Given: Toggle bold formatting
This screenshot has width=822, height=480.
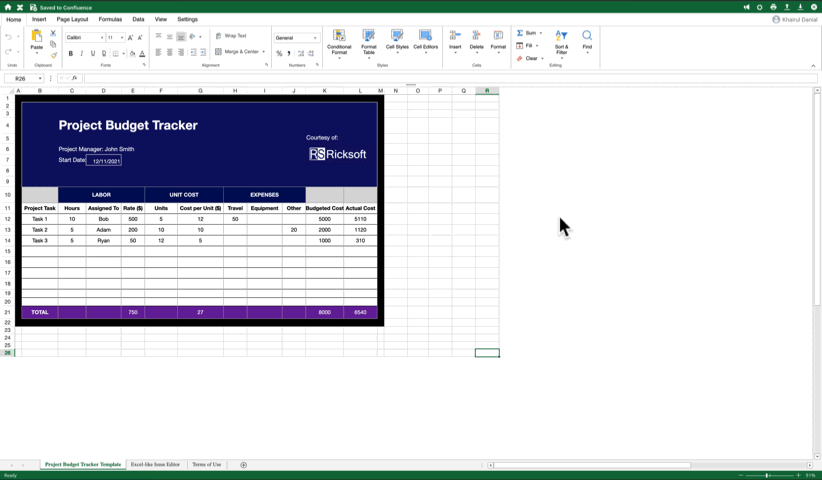Looking at the screenshot, I should coord(70,53).
